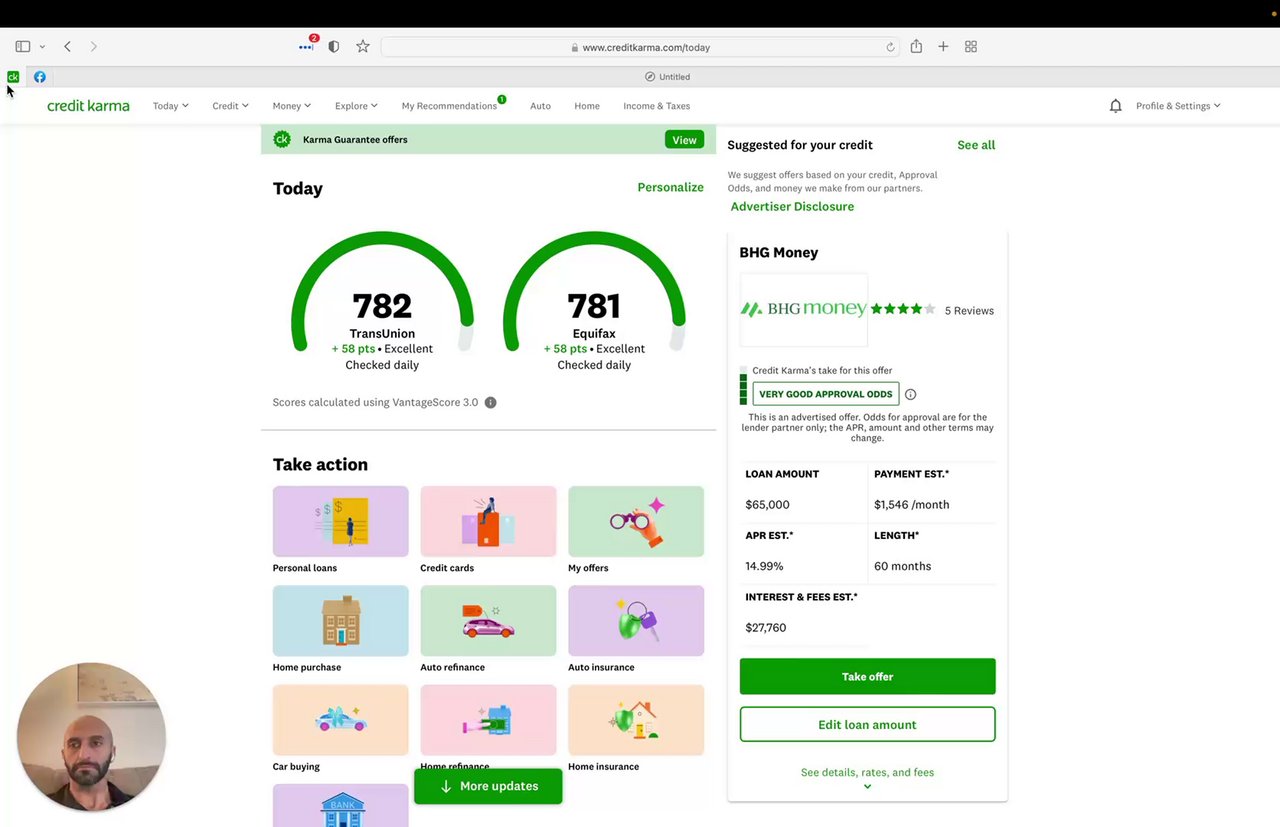
Task: Click the $65,000 loan amount value
Action: 767,505
